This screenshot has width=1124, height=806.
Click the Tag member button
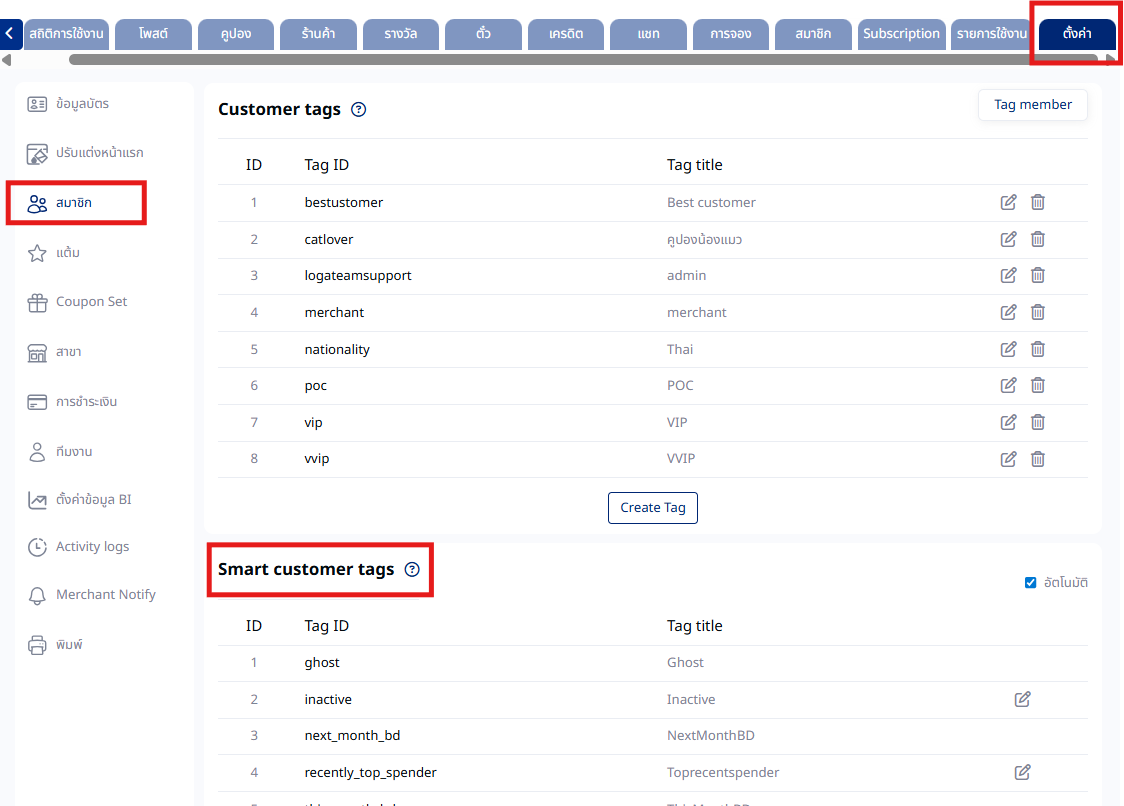click(1032, 105)
